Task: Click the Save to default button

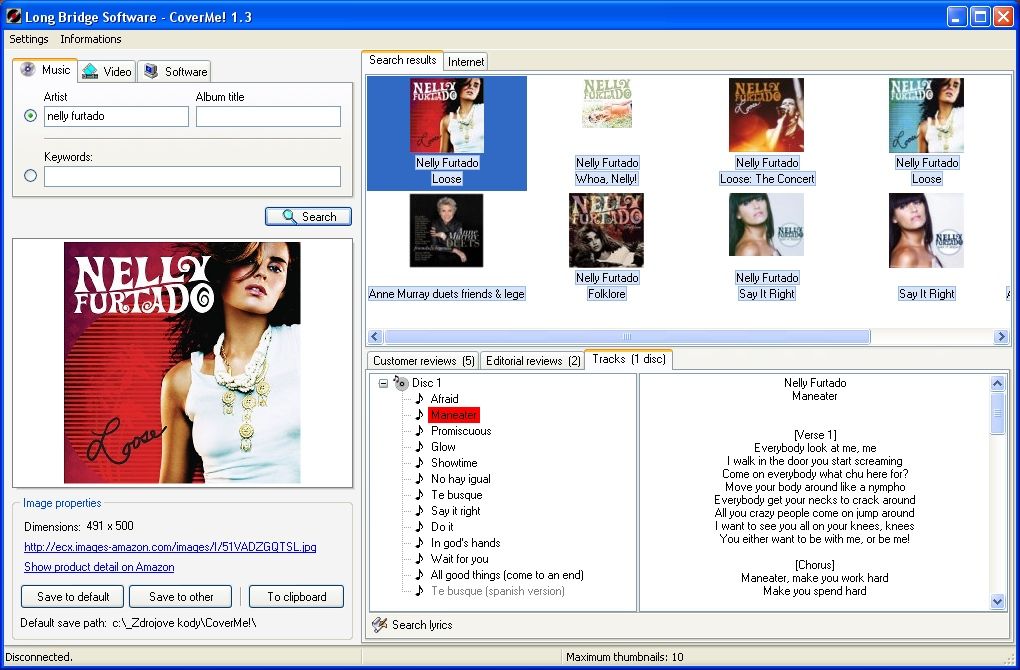Action: pos(74,596)
